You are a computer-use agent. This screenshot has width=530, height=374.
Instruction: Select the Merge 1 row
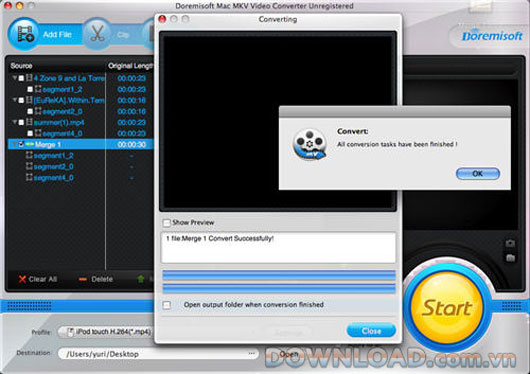tap(80, 144)
